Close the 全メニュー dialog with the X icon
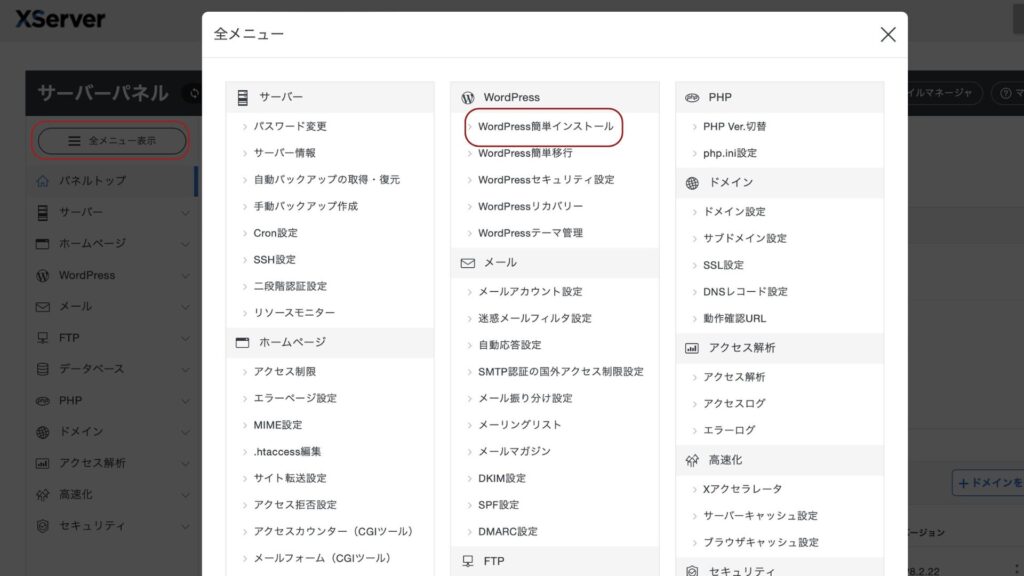Image resolution: width=1024 pixels, height=576 pixels. (888, 35)
